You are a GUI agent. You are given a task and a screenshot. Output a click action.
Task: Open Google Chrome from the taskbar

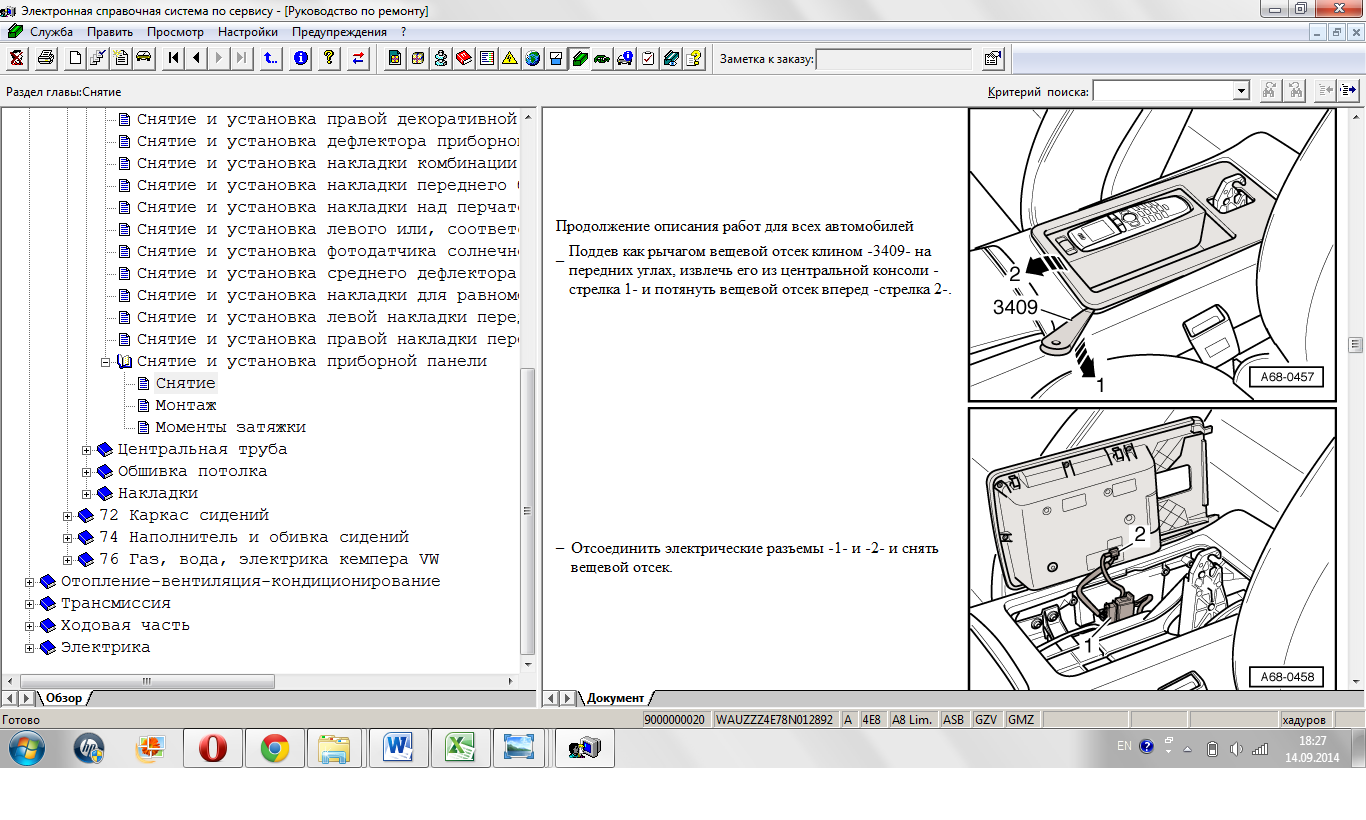[x=274, y=747]
